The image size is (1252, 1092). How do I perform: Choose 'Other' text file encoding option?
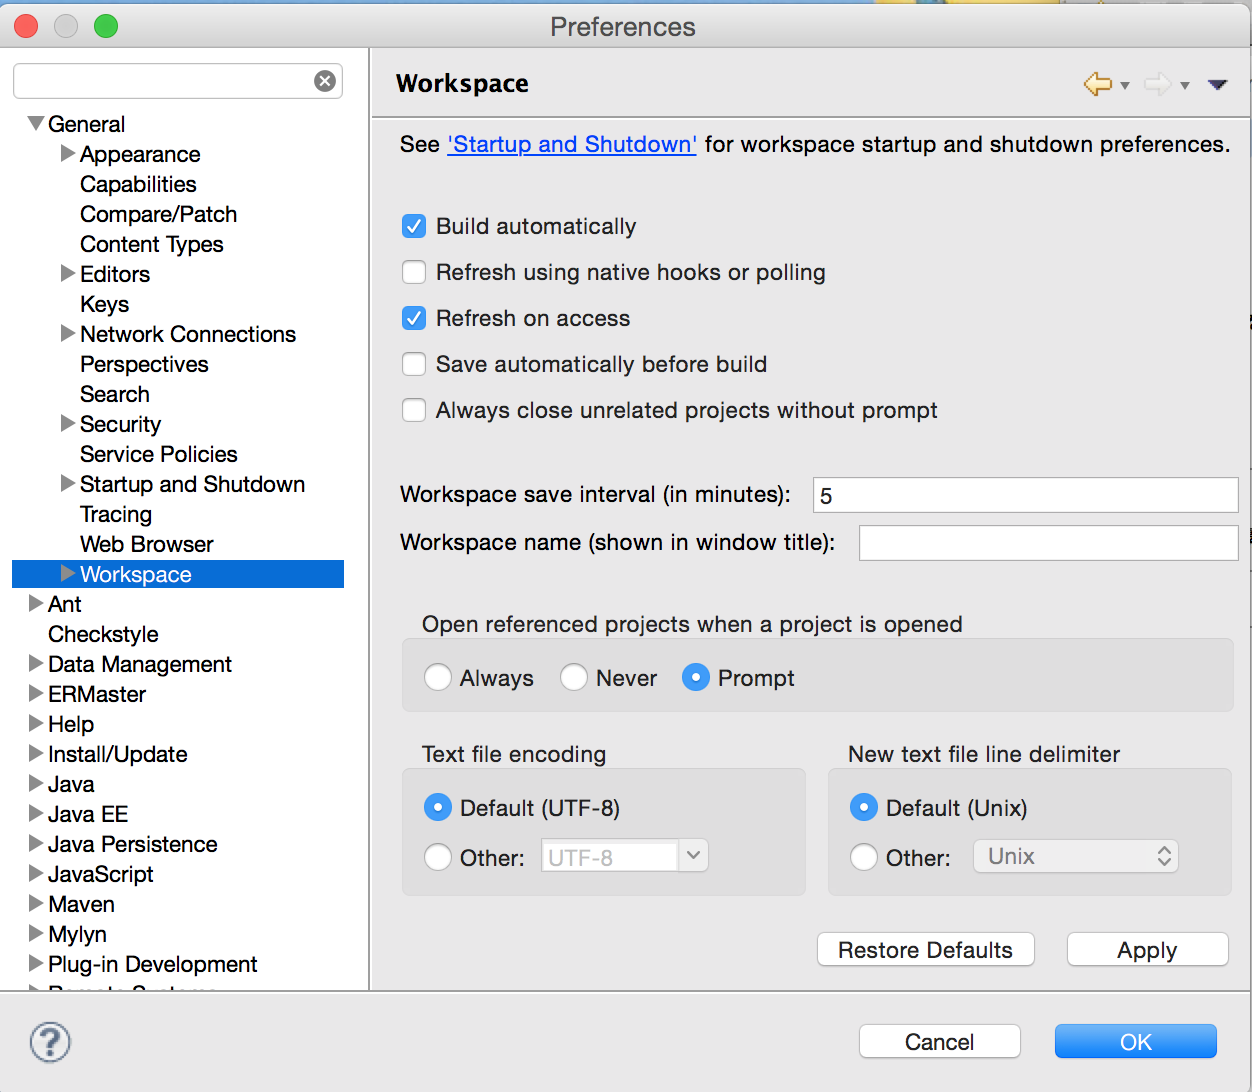pos(438,855)
